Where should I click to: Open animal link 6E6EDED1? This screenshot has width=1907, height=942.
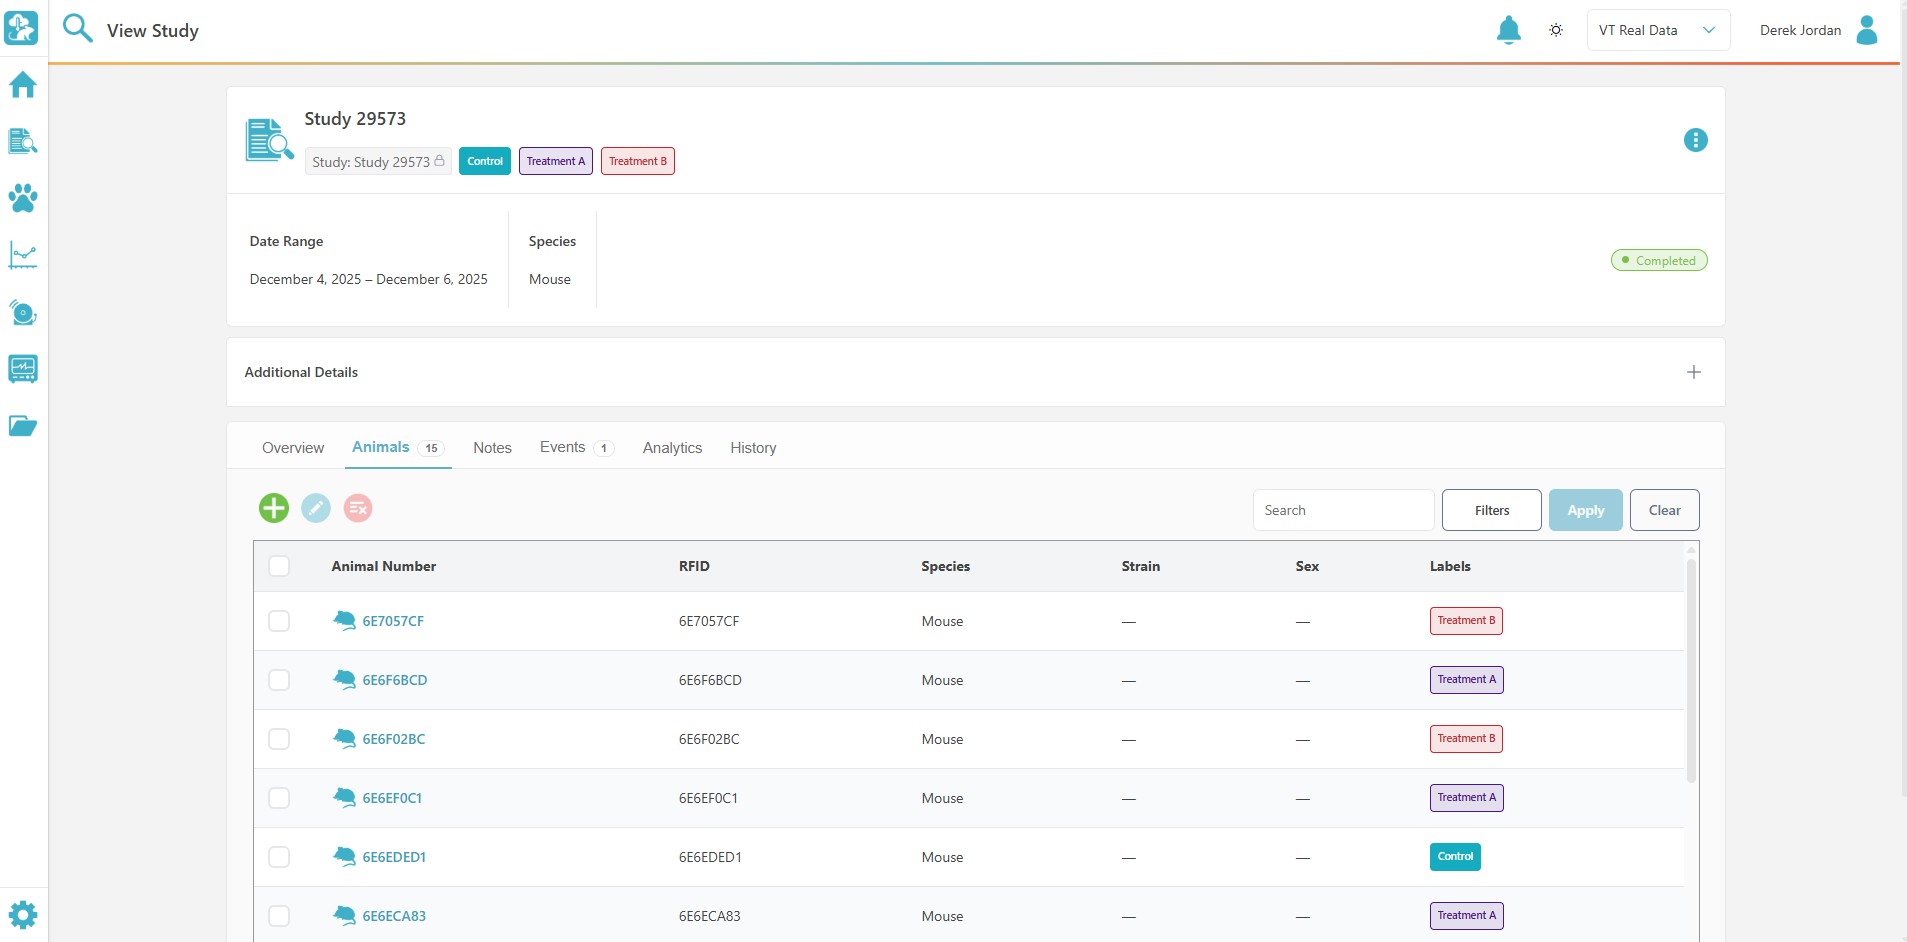394,857
